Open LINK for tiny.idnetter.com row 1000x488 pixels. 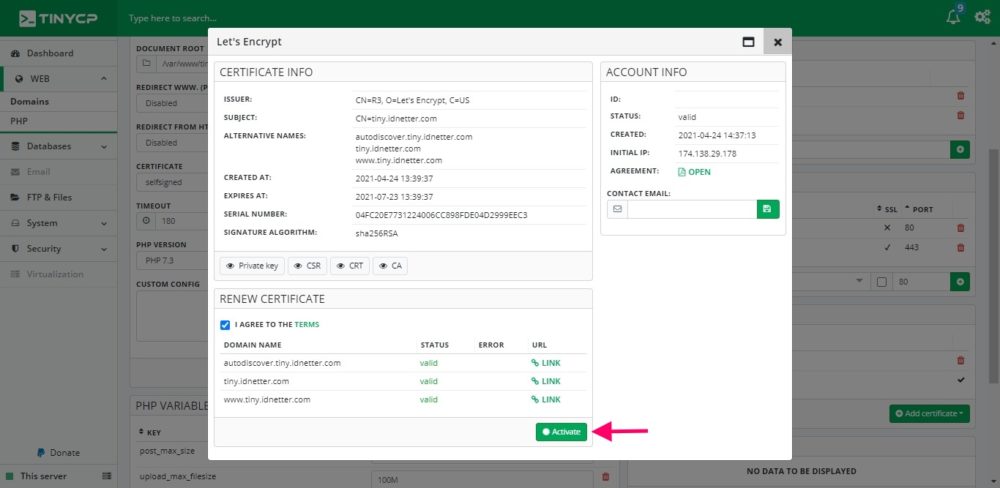click(x=546, y=381)
